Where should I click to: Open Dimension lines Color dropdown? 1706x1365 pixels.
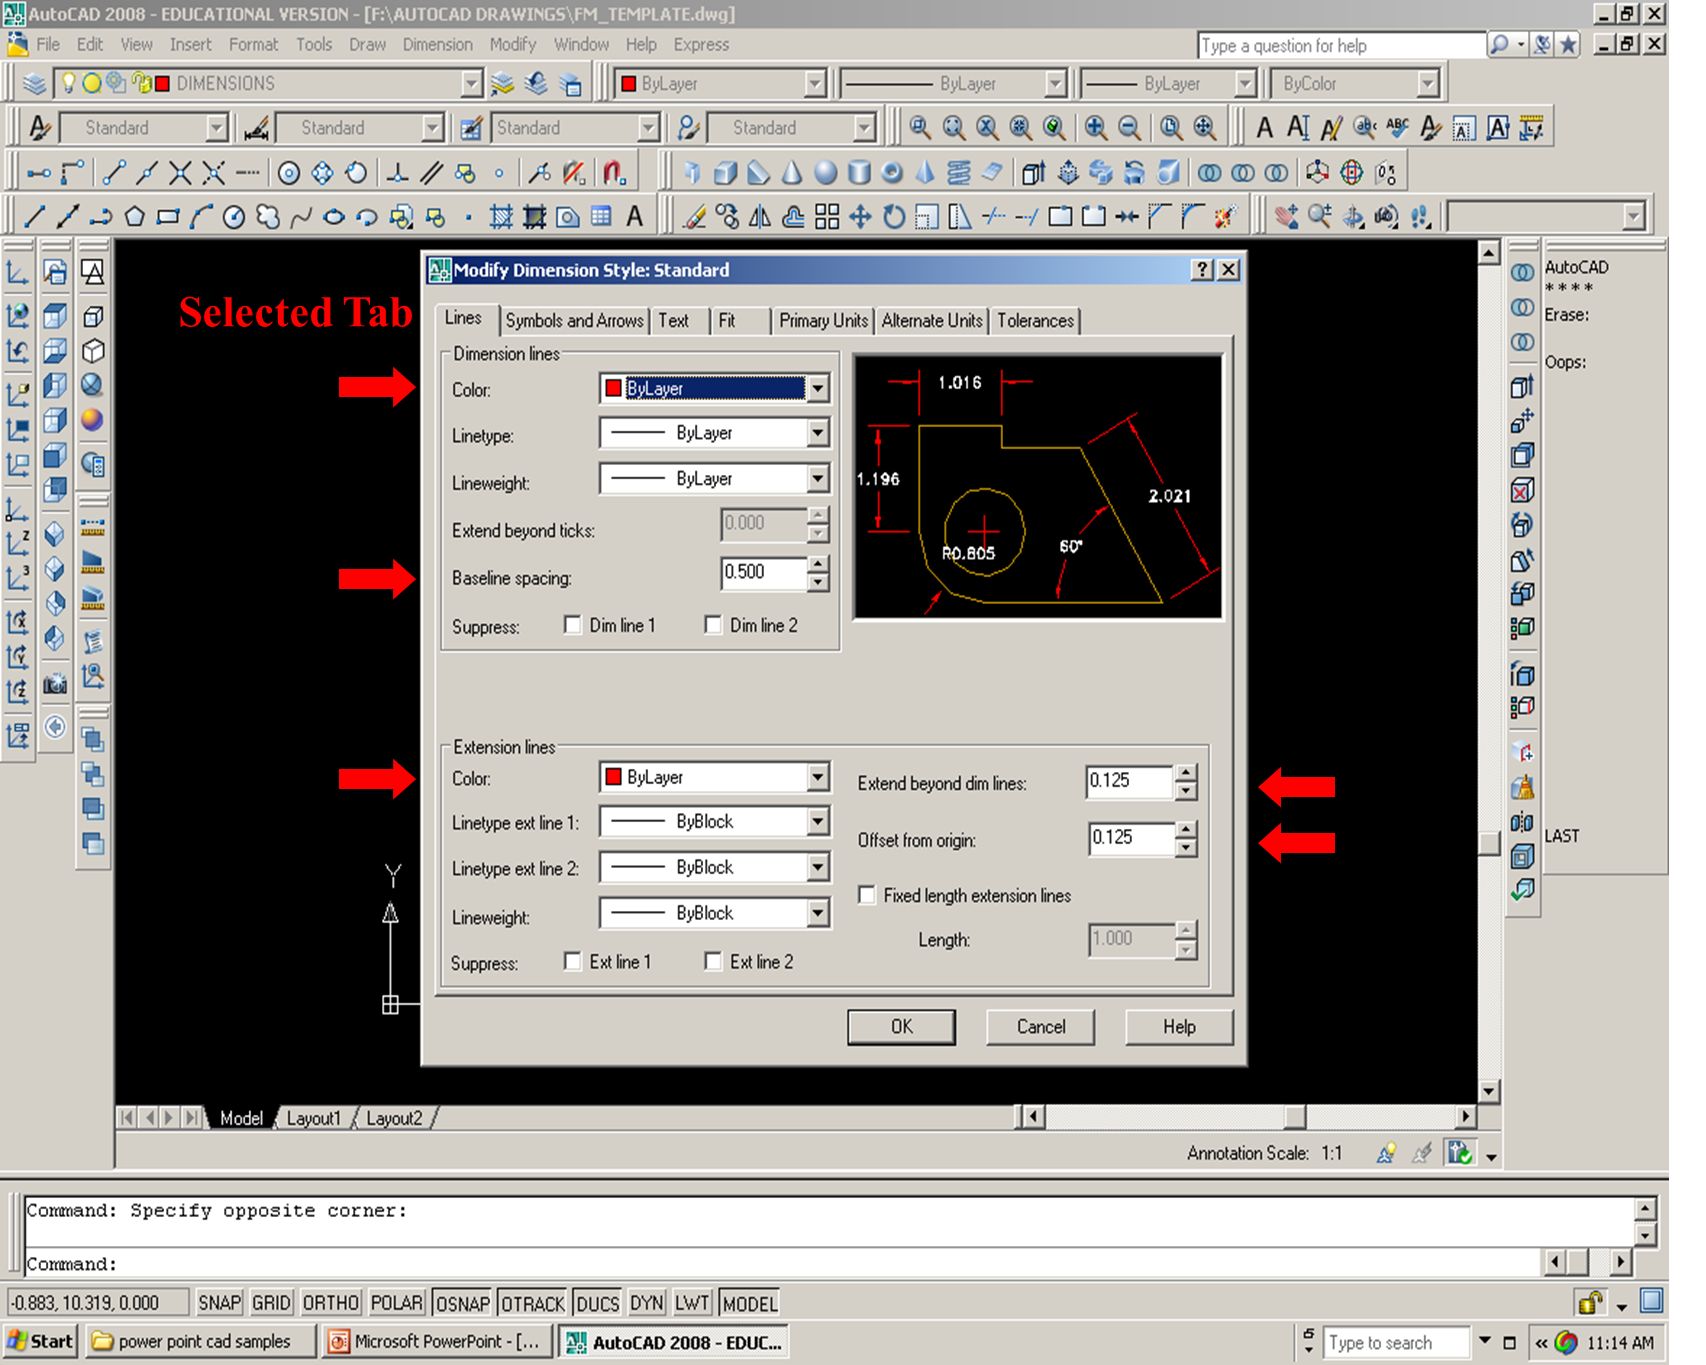(x=818, y=388)
